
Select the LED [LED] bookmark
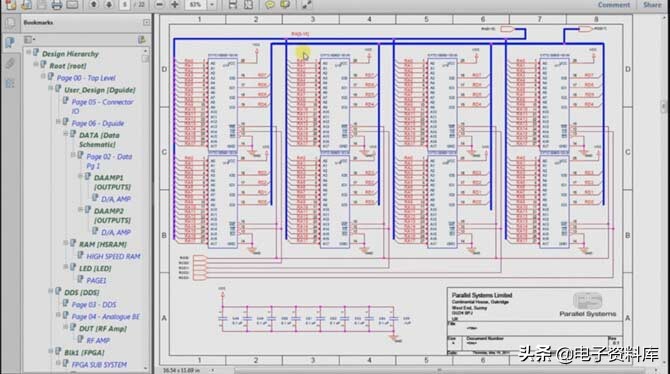95,268
